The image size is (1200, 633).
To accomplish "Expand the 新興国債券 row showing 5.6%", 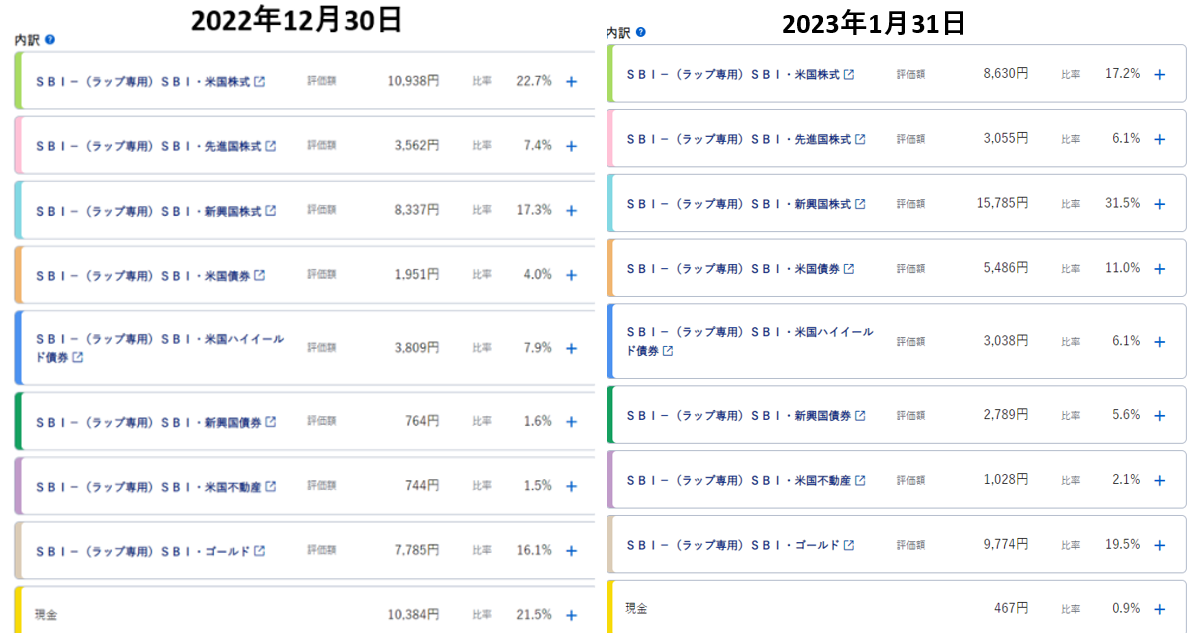I will 1160,415.
